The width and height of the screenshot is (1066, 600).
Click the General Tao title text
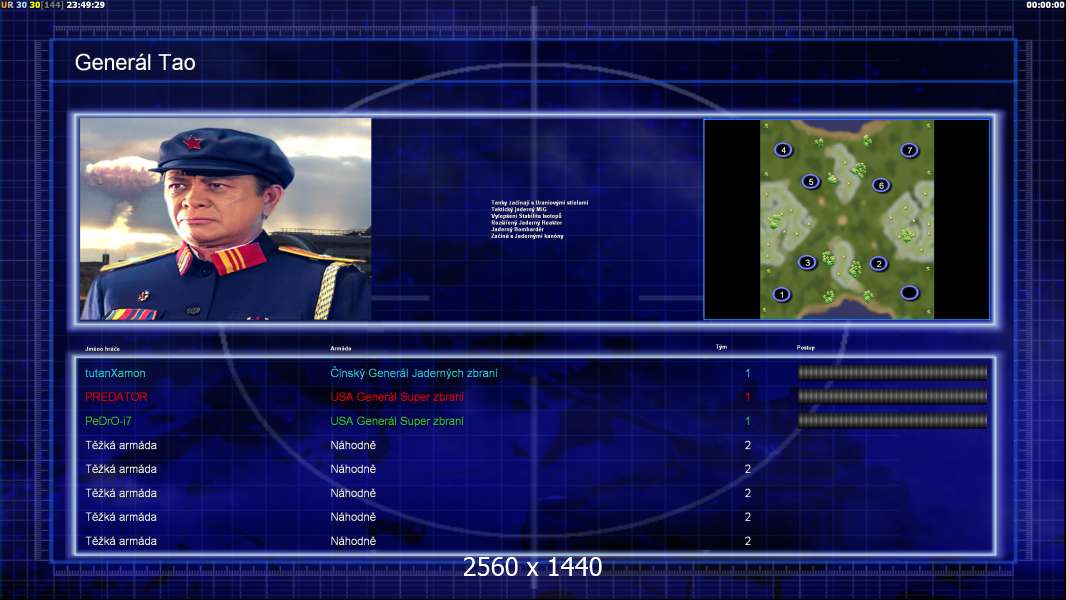(x=135, y=63)
